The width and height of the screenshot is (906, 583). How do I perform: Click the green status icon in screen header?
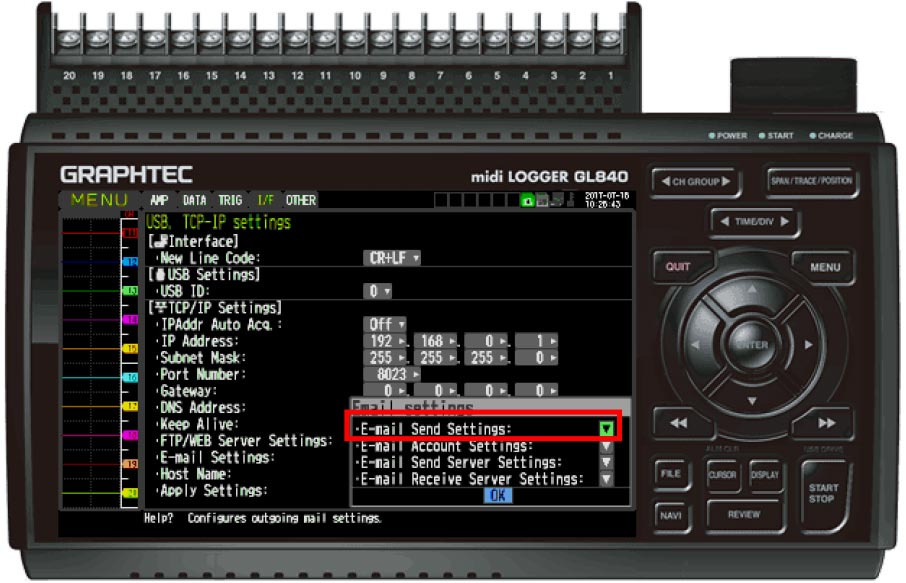(x=527, y=200)
